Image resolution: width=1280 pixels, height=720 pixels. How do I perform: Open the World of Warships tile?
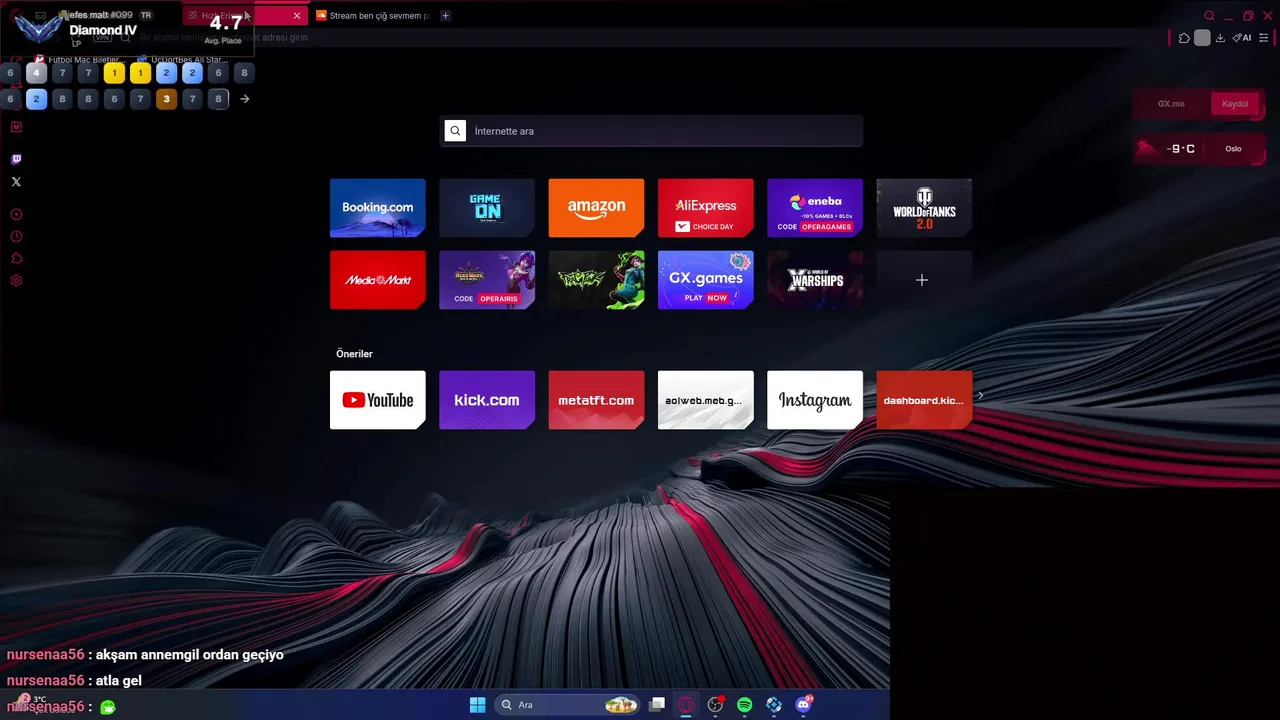[815, 280]
